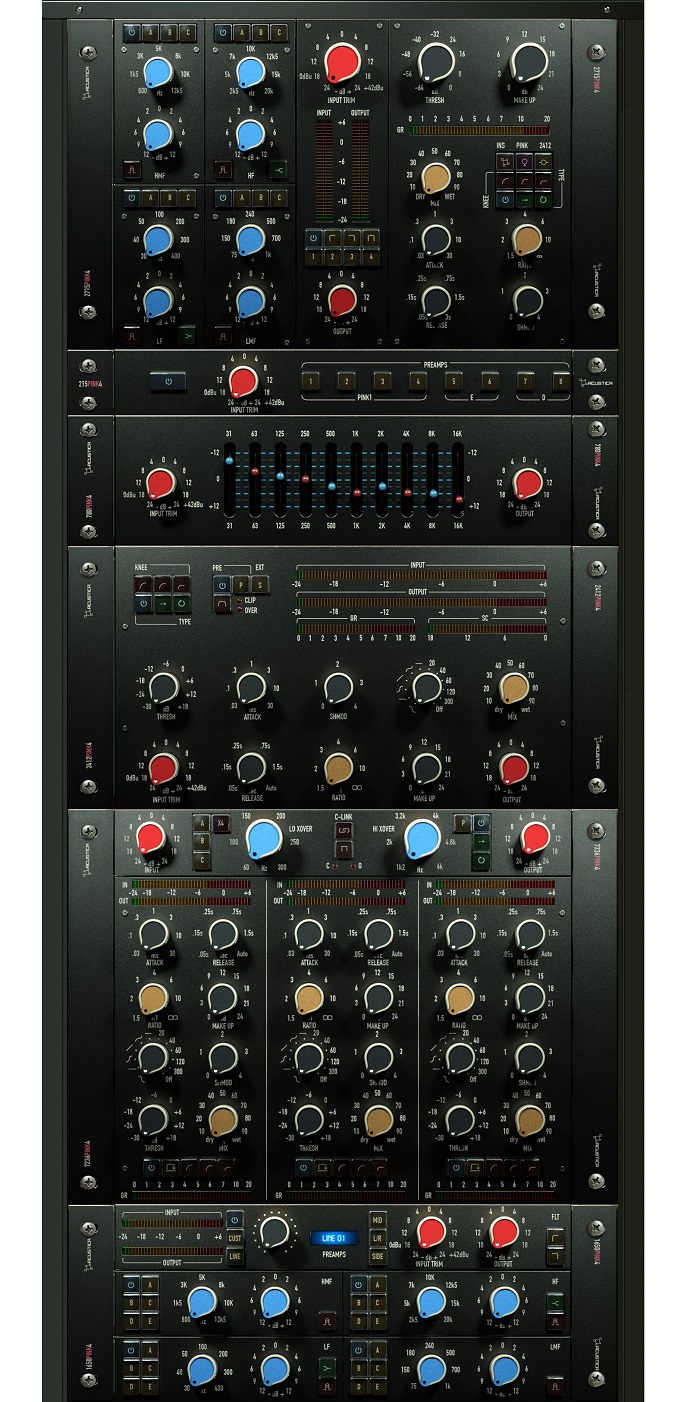This screenshot has height=1402, width=690.
Task: Select the arrow TYPE icon in 2715 compressor
Action: pos(523,199)
